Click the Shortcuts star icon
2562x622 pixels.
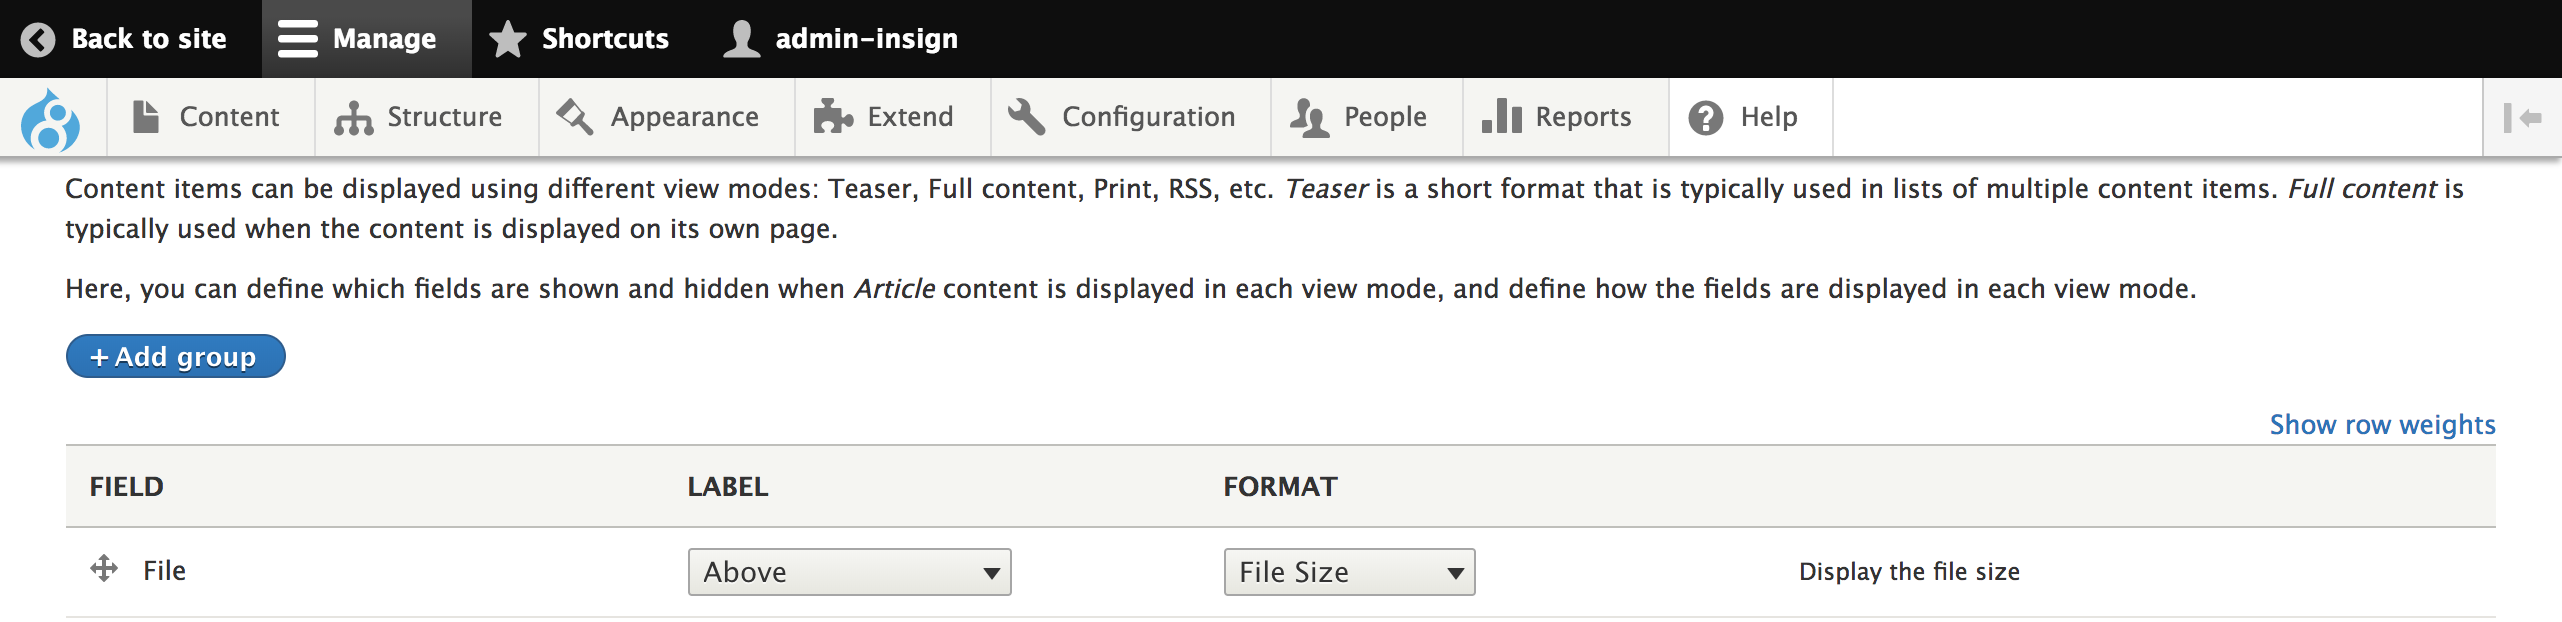[x=508, y=39]
